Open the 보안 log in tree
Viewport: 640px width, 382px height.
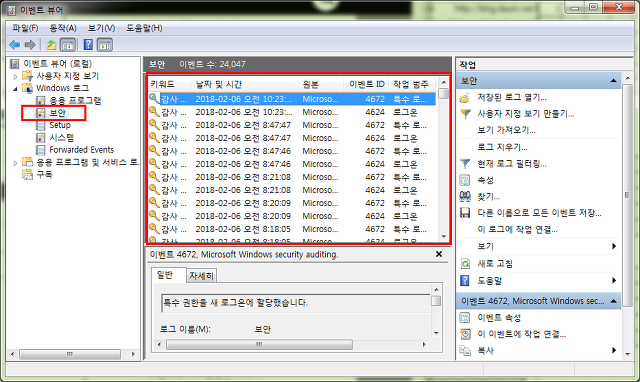pos(57,113)
